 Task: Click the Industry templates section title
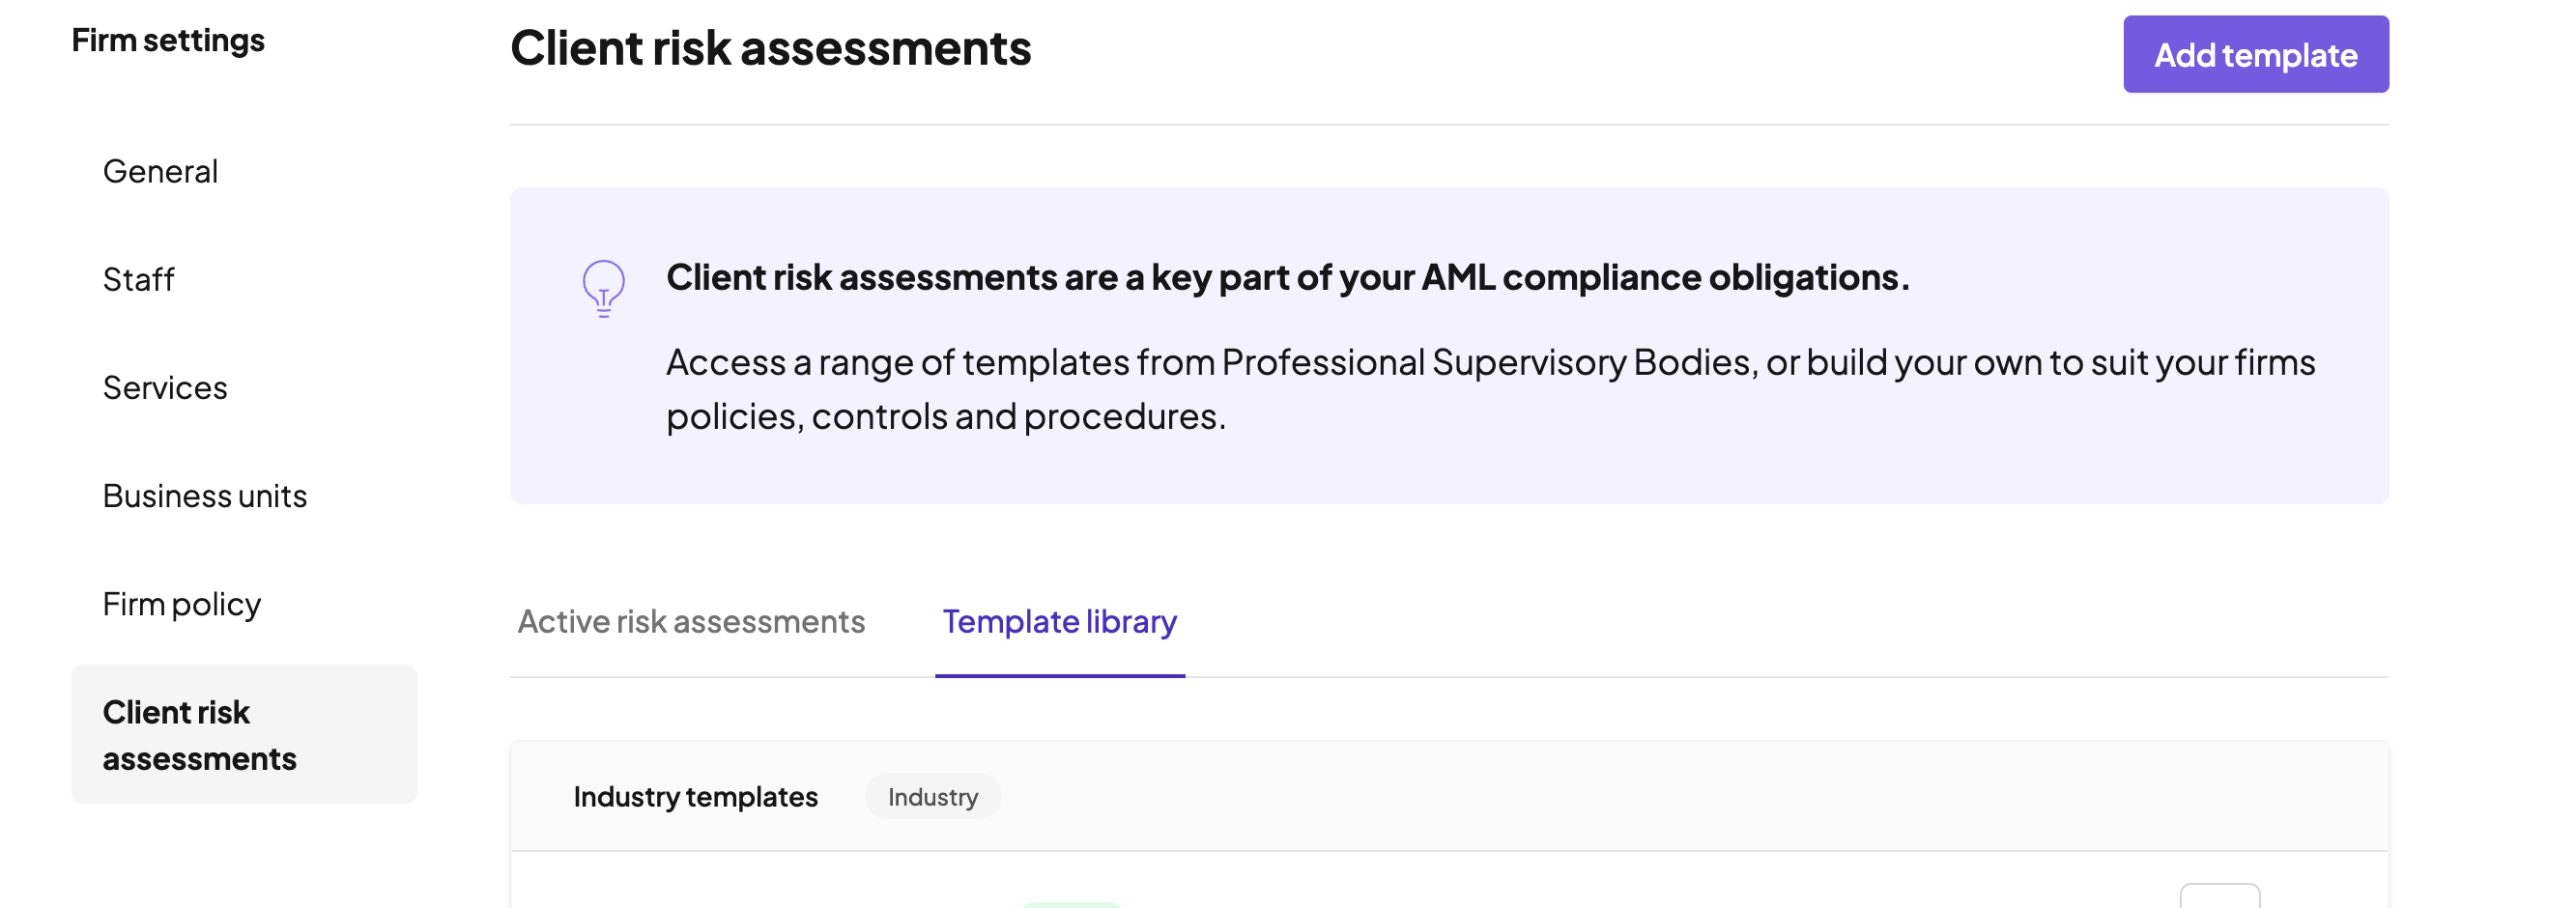(695, 796)
